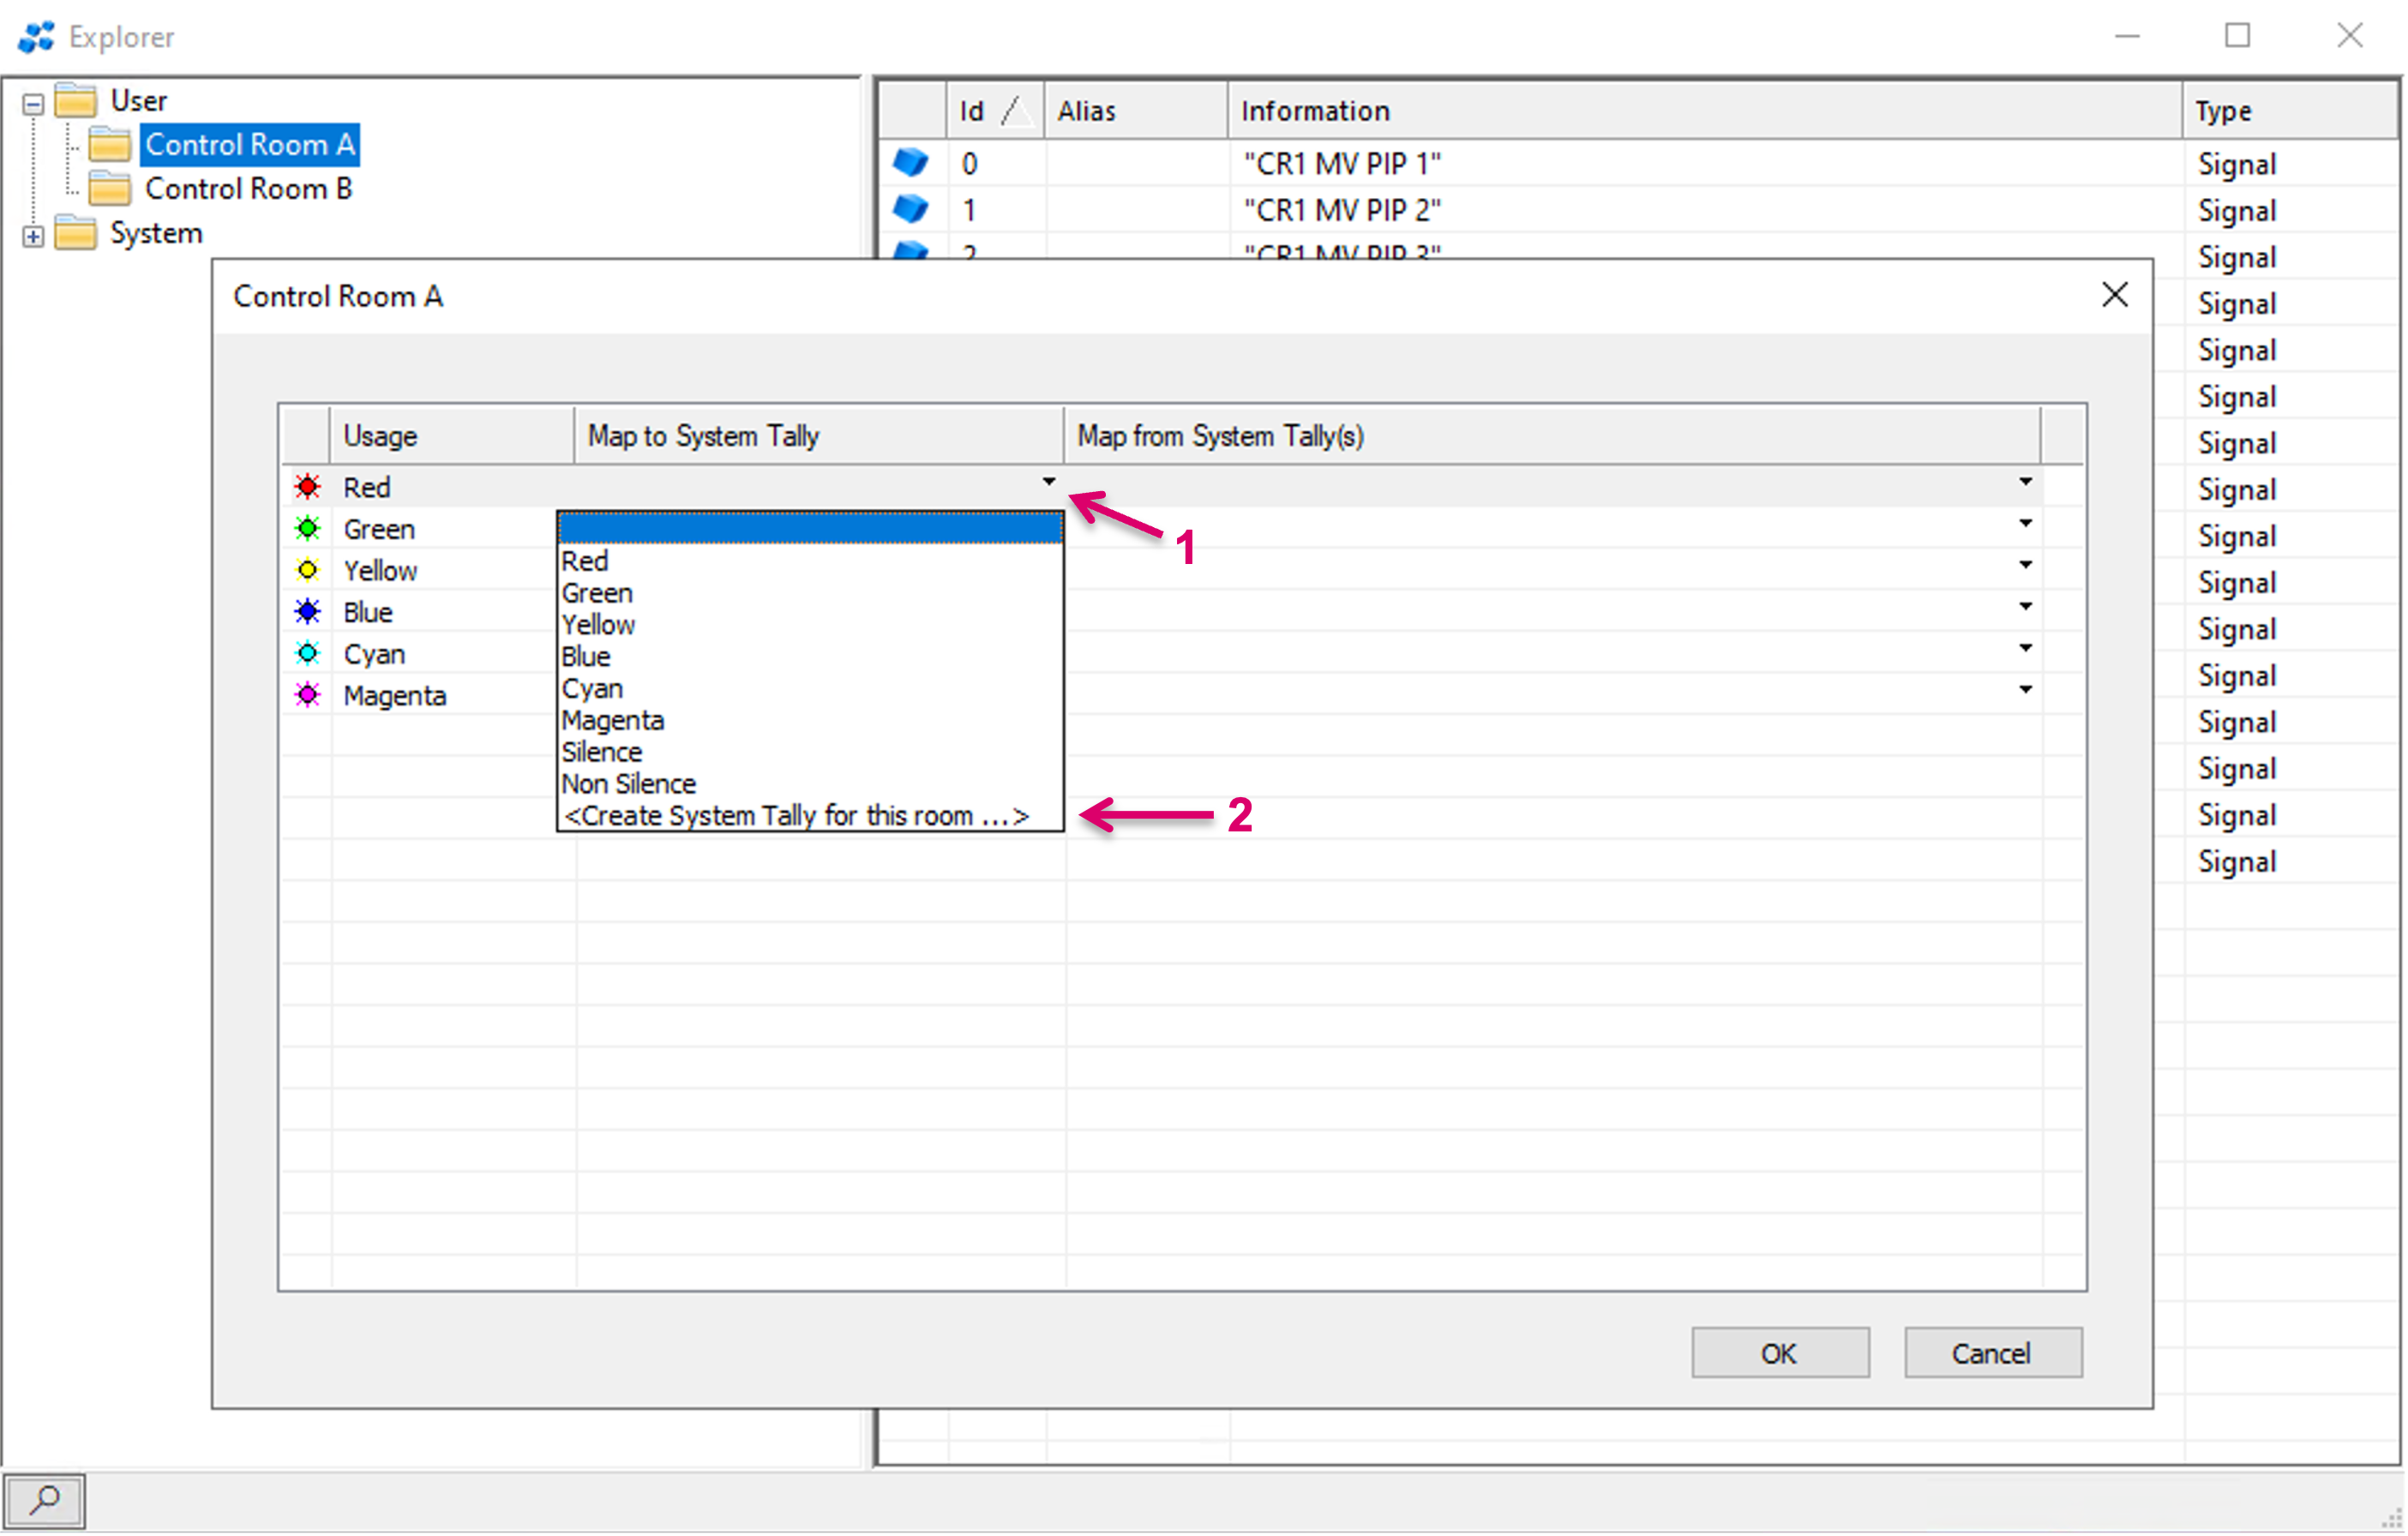Select Control Room B folder

coord(248,189)
